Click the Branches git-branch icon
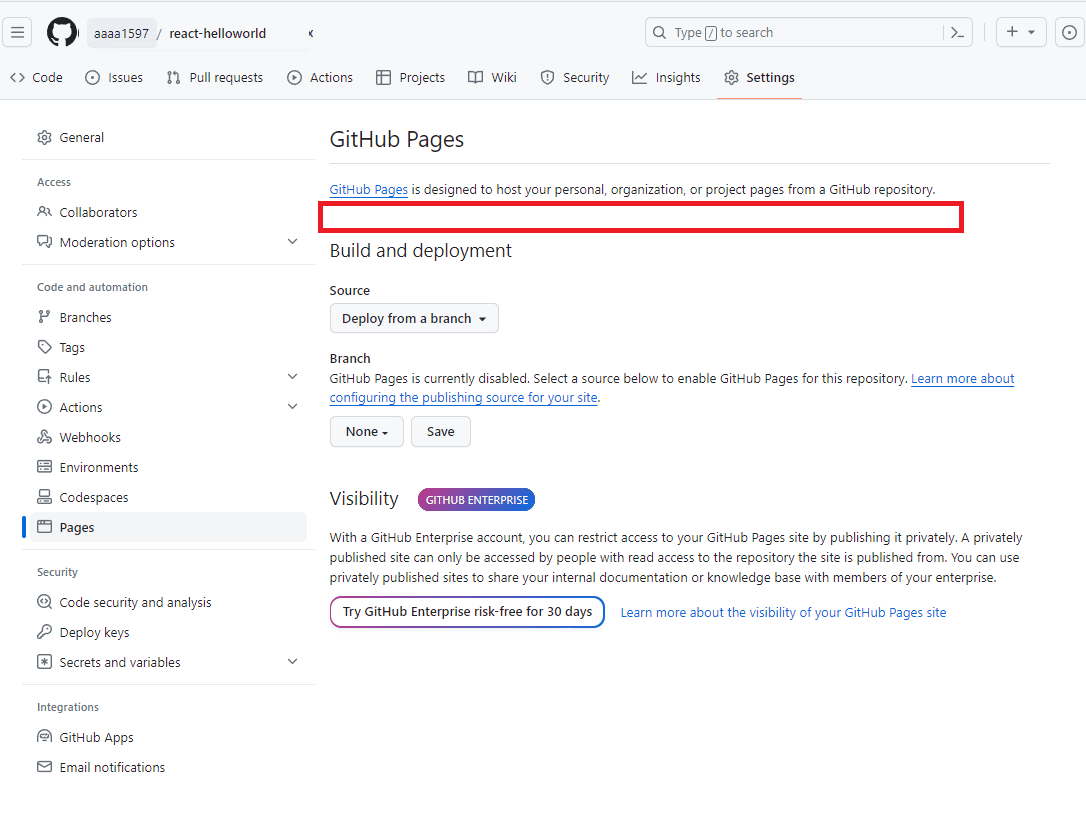Screen dimensions: 1086x821 point(44,317)
